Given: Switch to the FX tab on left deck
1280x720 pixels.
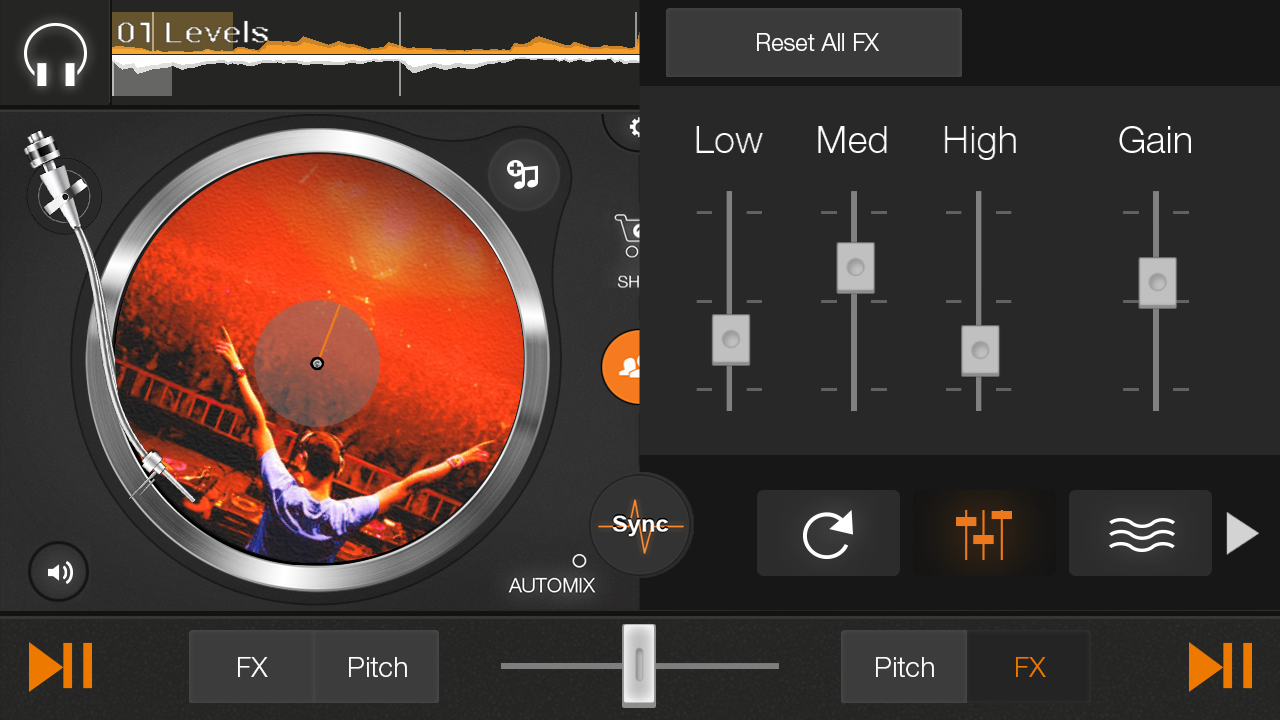Looking at the screenshot, I should click(x=252, y=666).
